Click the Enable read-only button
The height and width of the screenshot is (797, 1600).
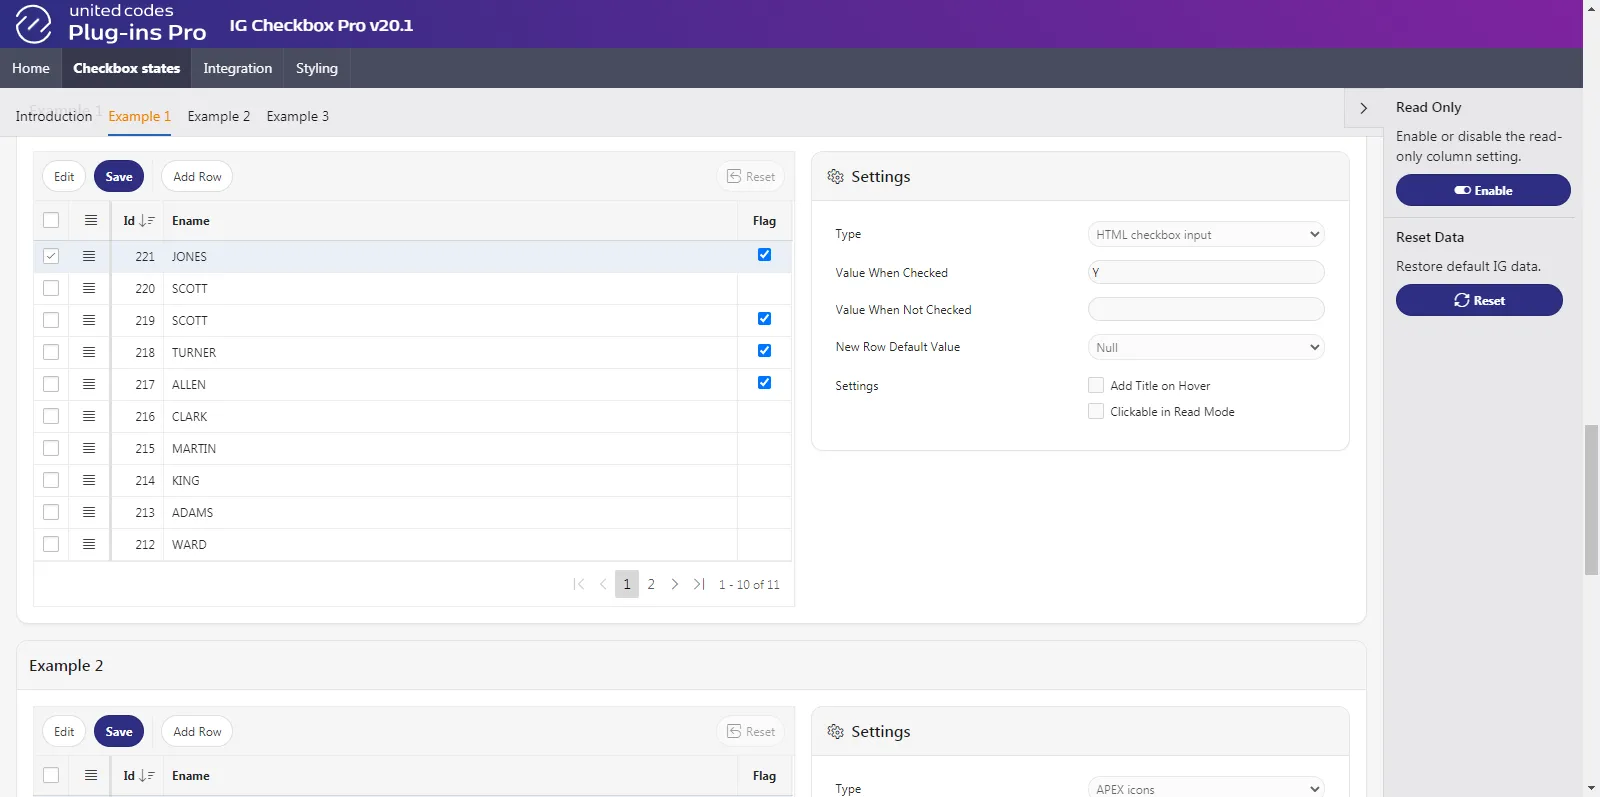pyautogui.click(x=1482, y=191)
